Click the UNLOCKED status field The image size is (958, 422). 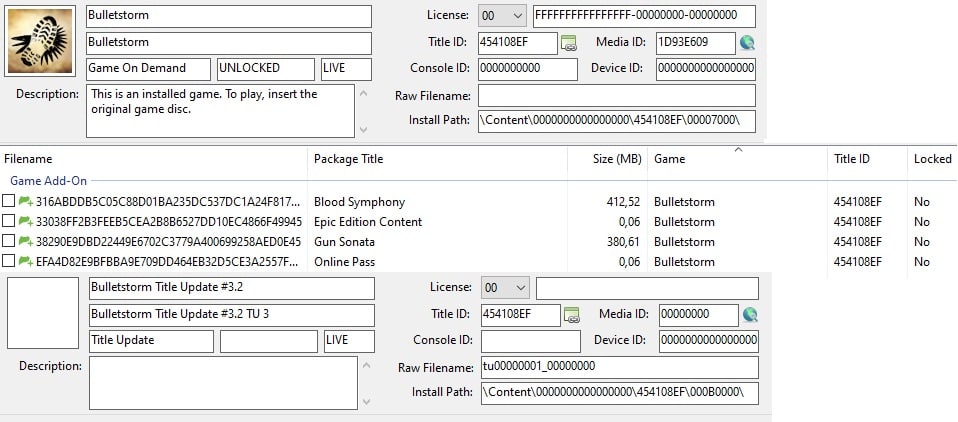coord(266,69)
